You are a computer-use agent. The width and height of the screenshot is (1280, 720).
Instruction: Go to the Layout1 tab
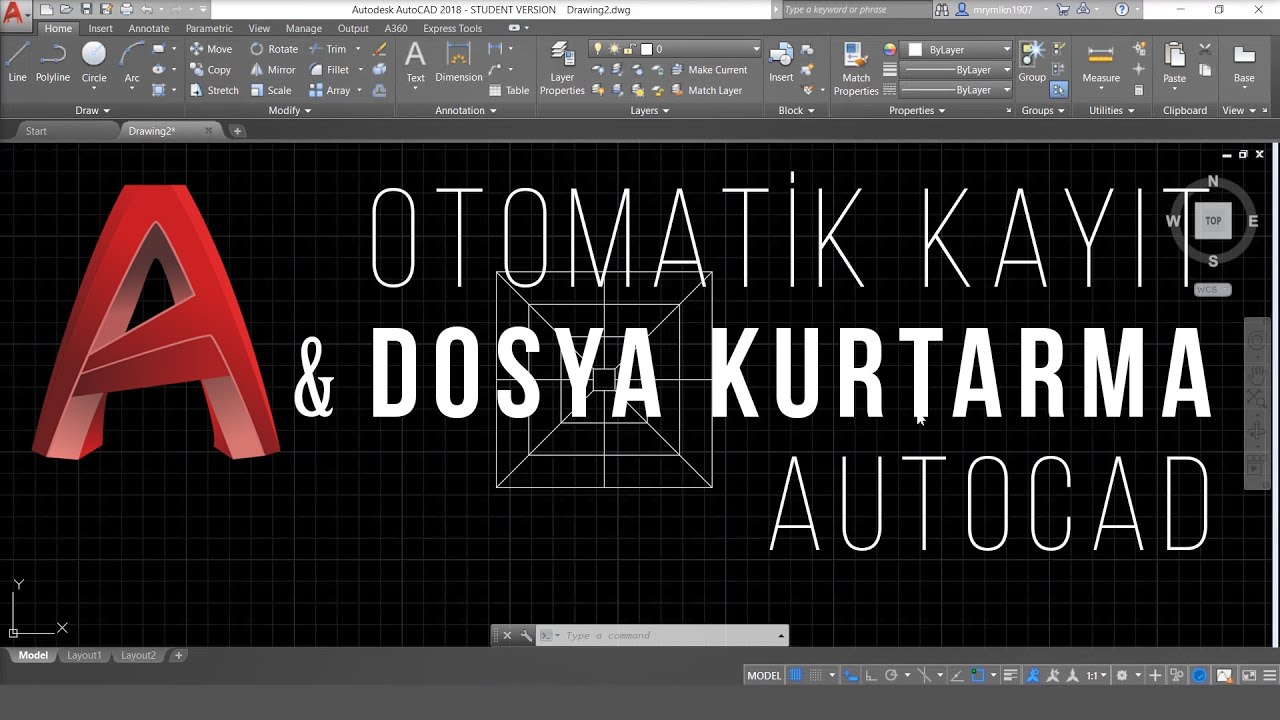click(x=84, y=656)
